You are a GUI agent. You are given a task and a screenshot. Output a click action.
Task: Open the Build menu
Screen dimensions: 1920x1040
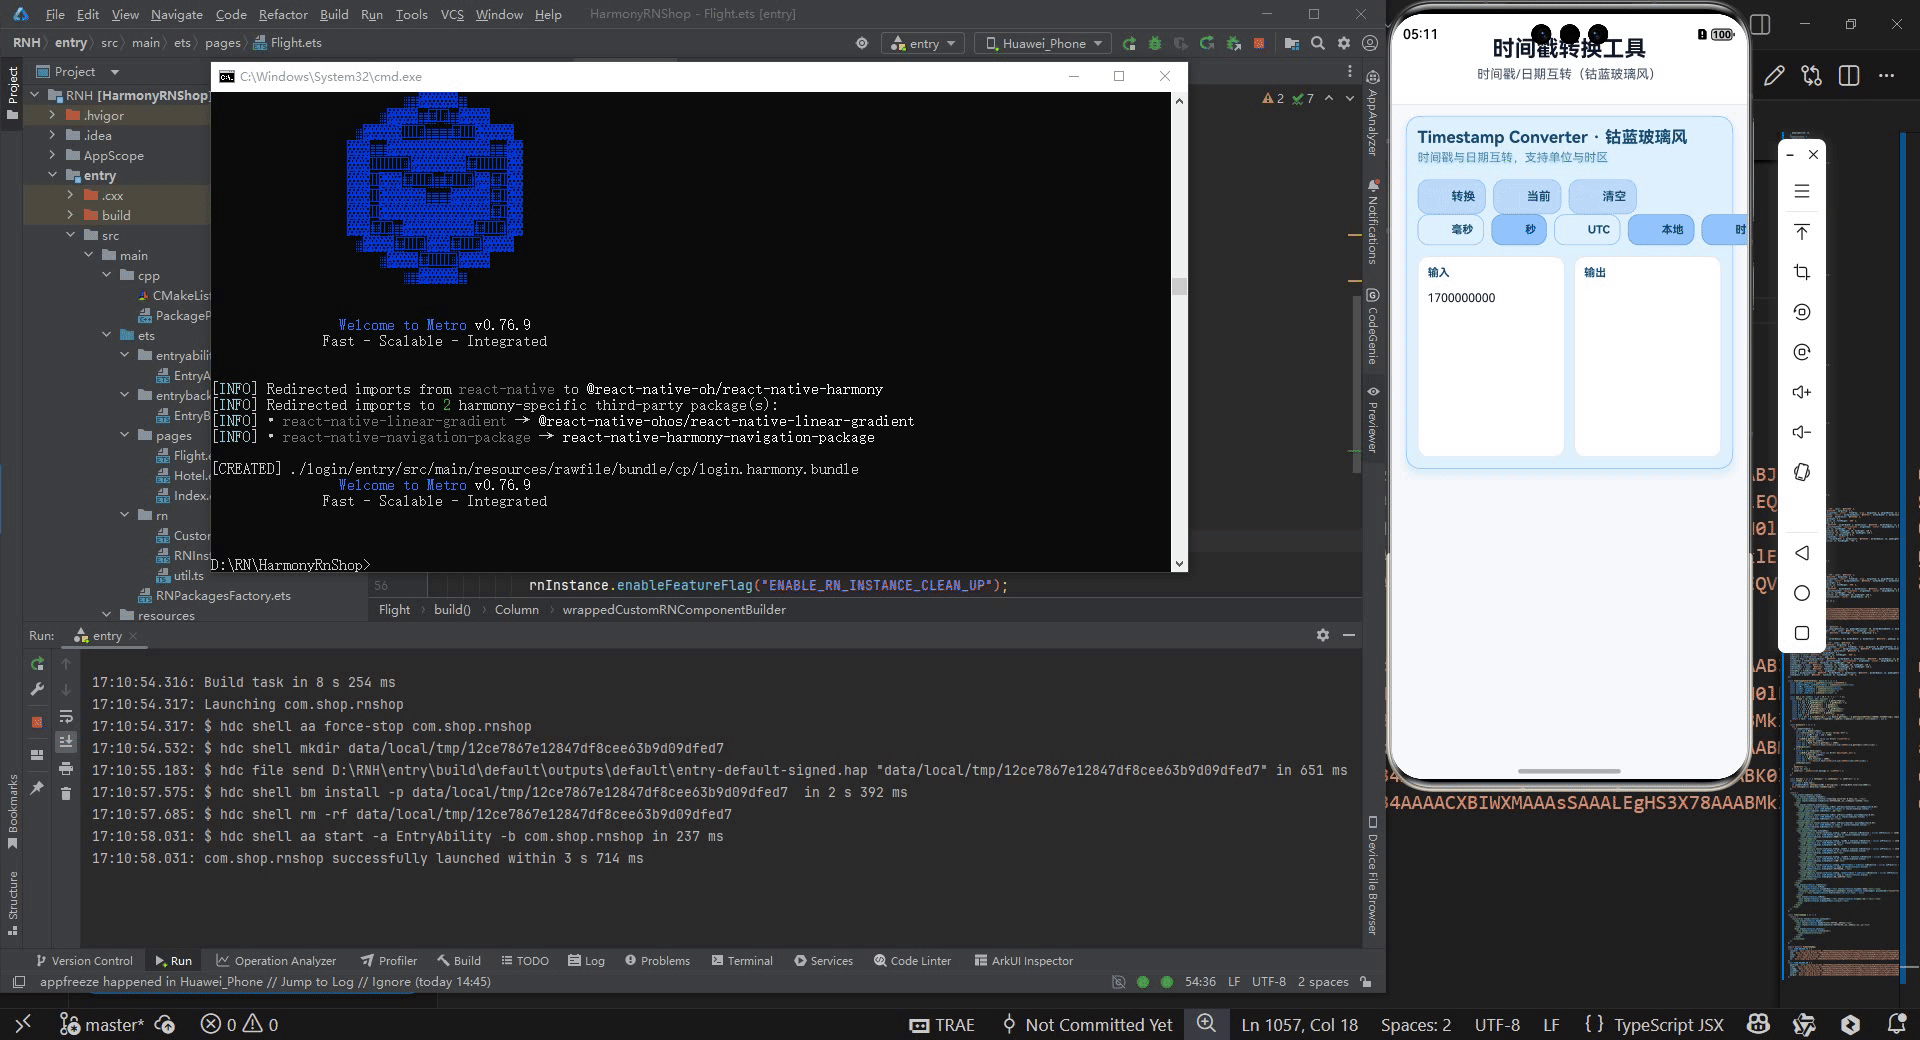334,14
